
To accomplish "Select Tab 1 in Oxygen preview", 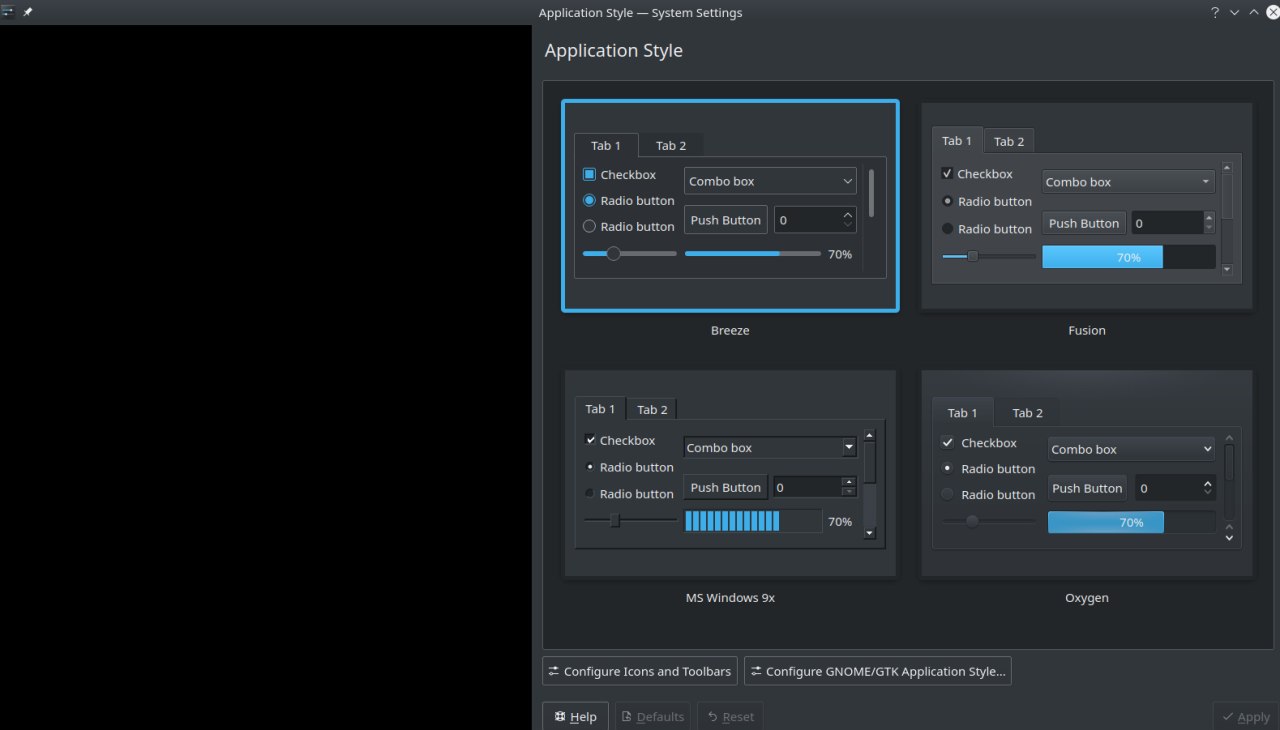I will point(963,412).
